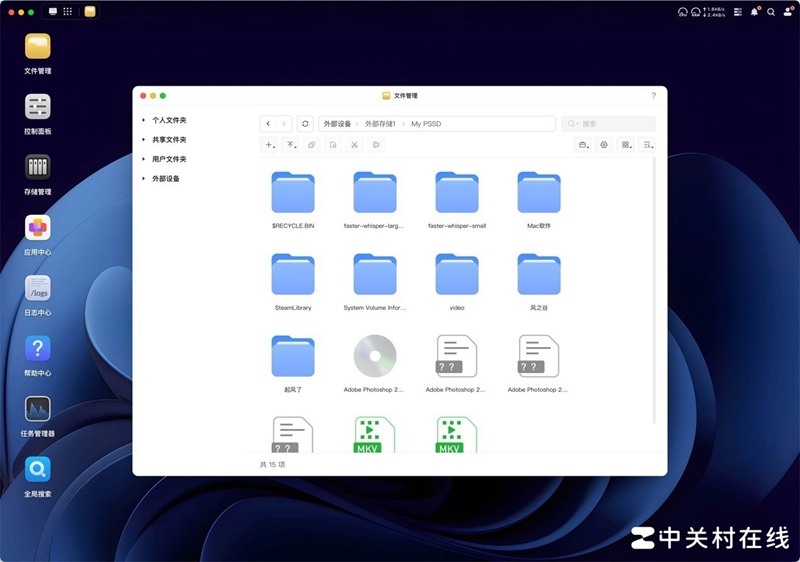Select first MKV video file
800x562 pixels.
374,435
